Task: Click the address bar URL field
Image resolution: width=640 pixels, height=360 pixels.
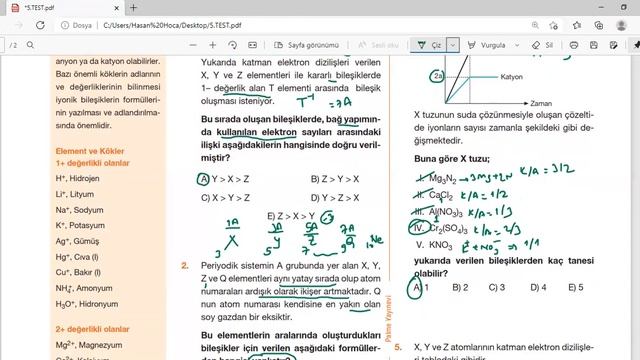Action: pos(172,25)
